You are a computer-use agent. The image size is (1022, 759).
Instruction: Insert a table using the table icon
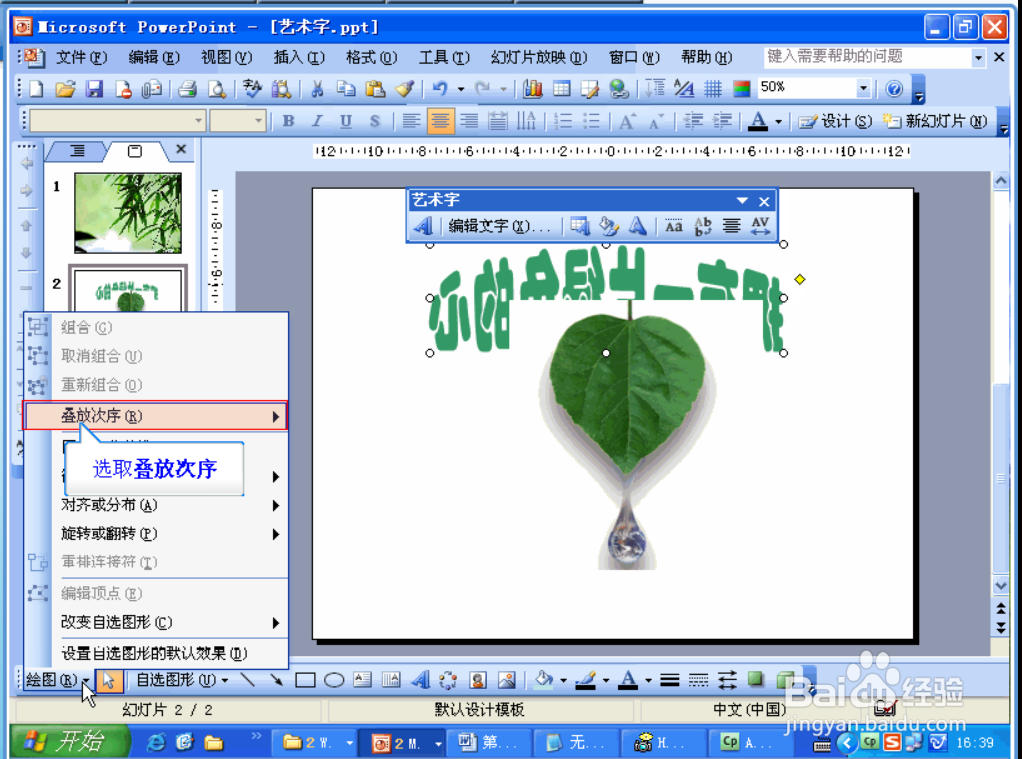(561, 89)
